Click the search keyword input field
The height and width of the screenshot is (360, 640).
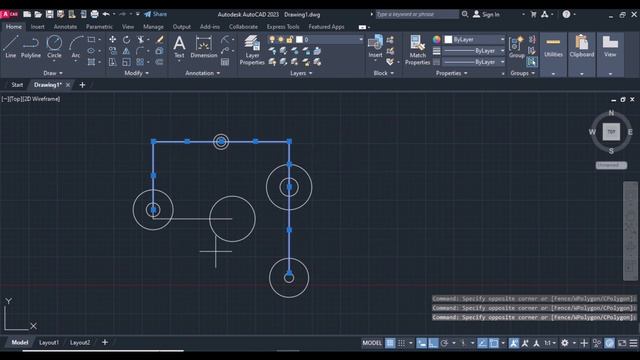pyautogui.click(x=417, y=14)
